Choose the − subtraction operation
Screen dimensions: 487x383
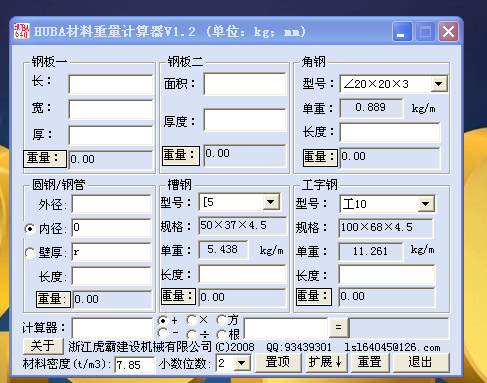click(x=163, y=332)
